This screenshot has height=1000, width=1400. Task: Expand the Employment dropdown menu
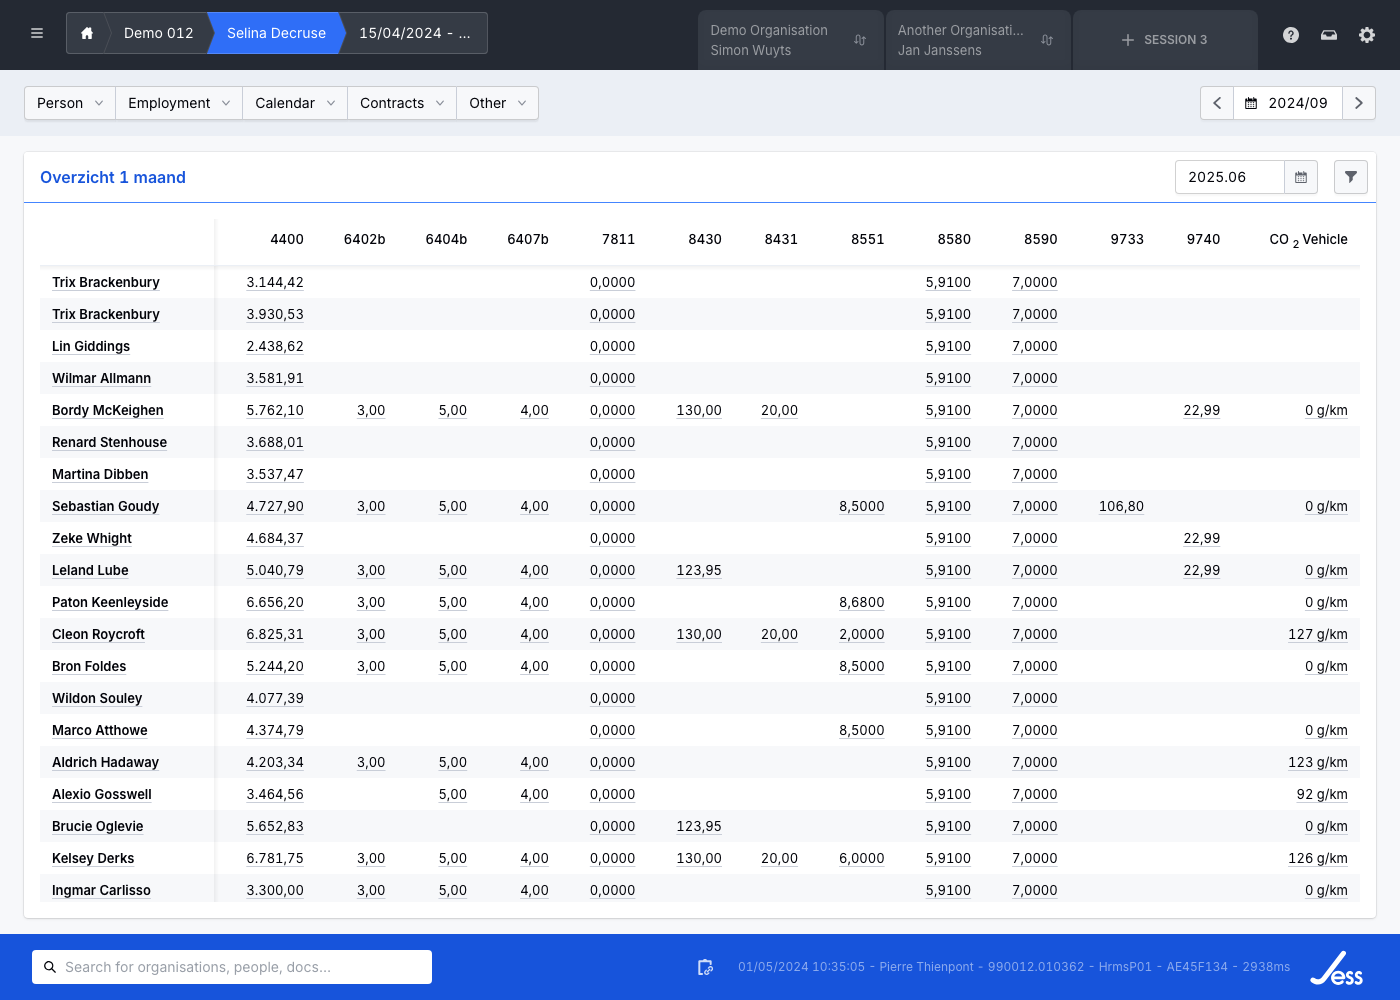tap(179, 103)
